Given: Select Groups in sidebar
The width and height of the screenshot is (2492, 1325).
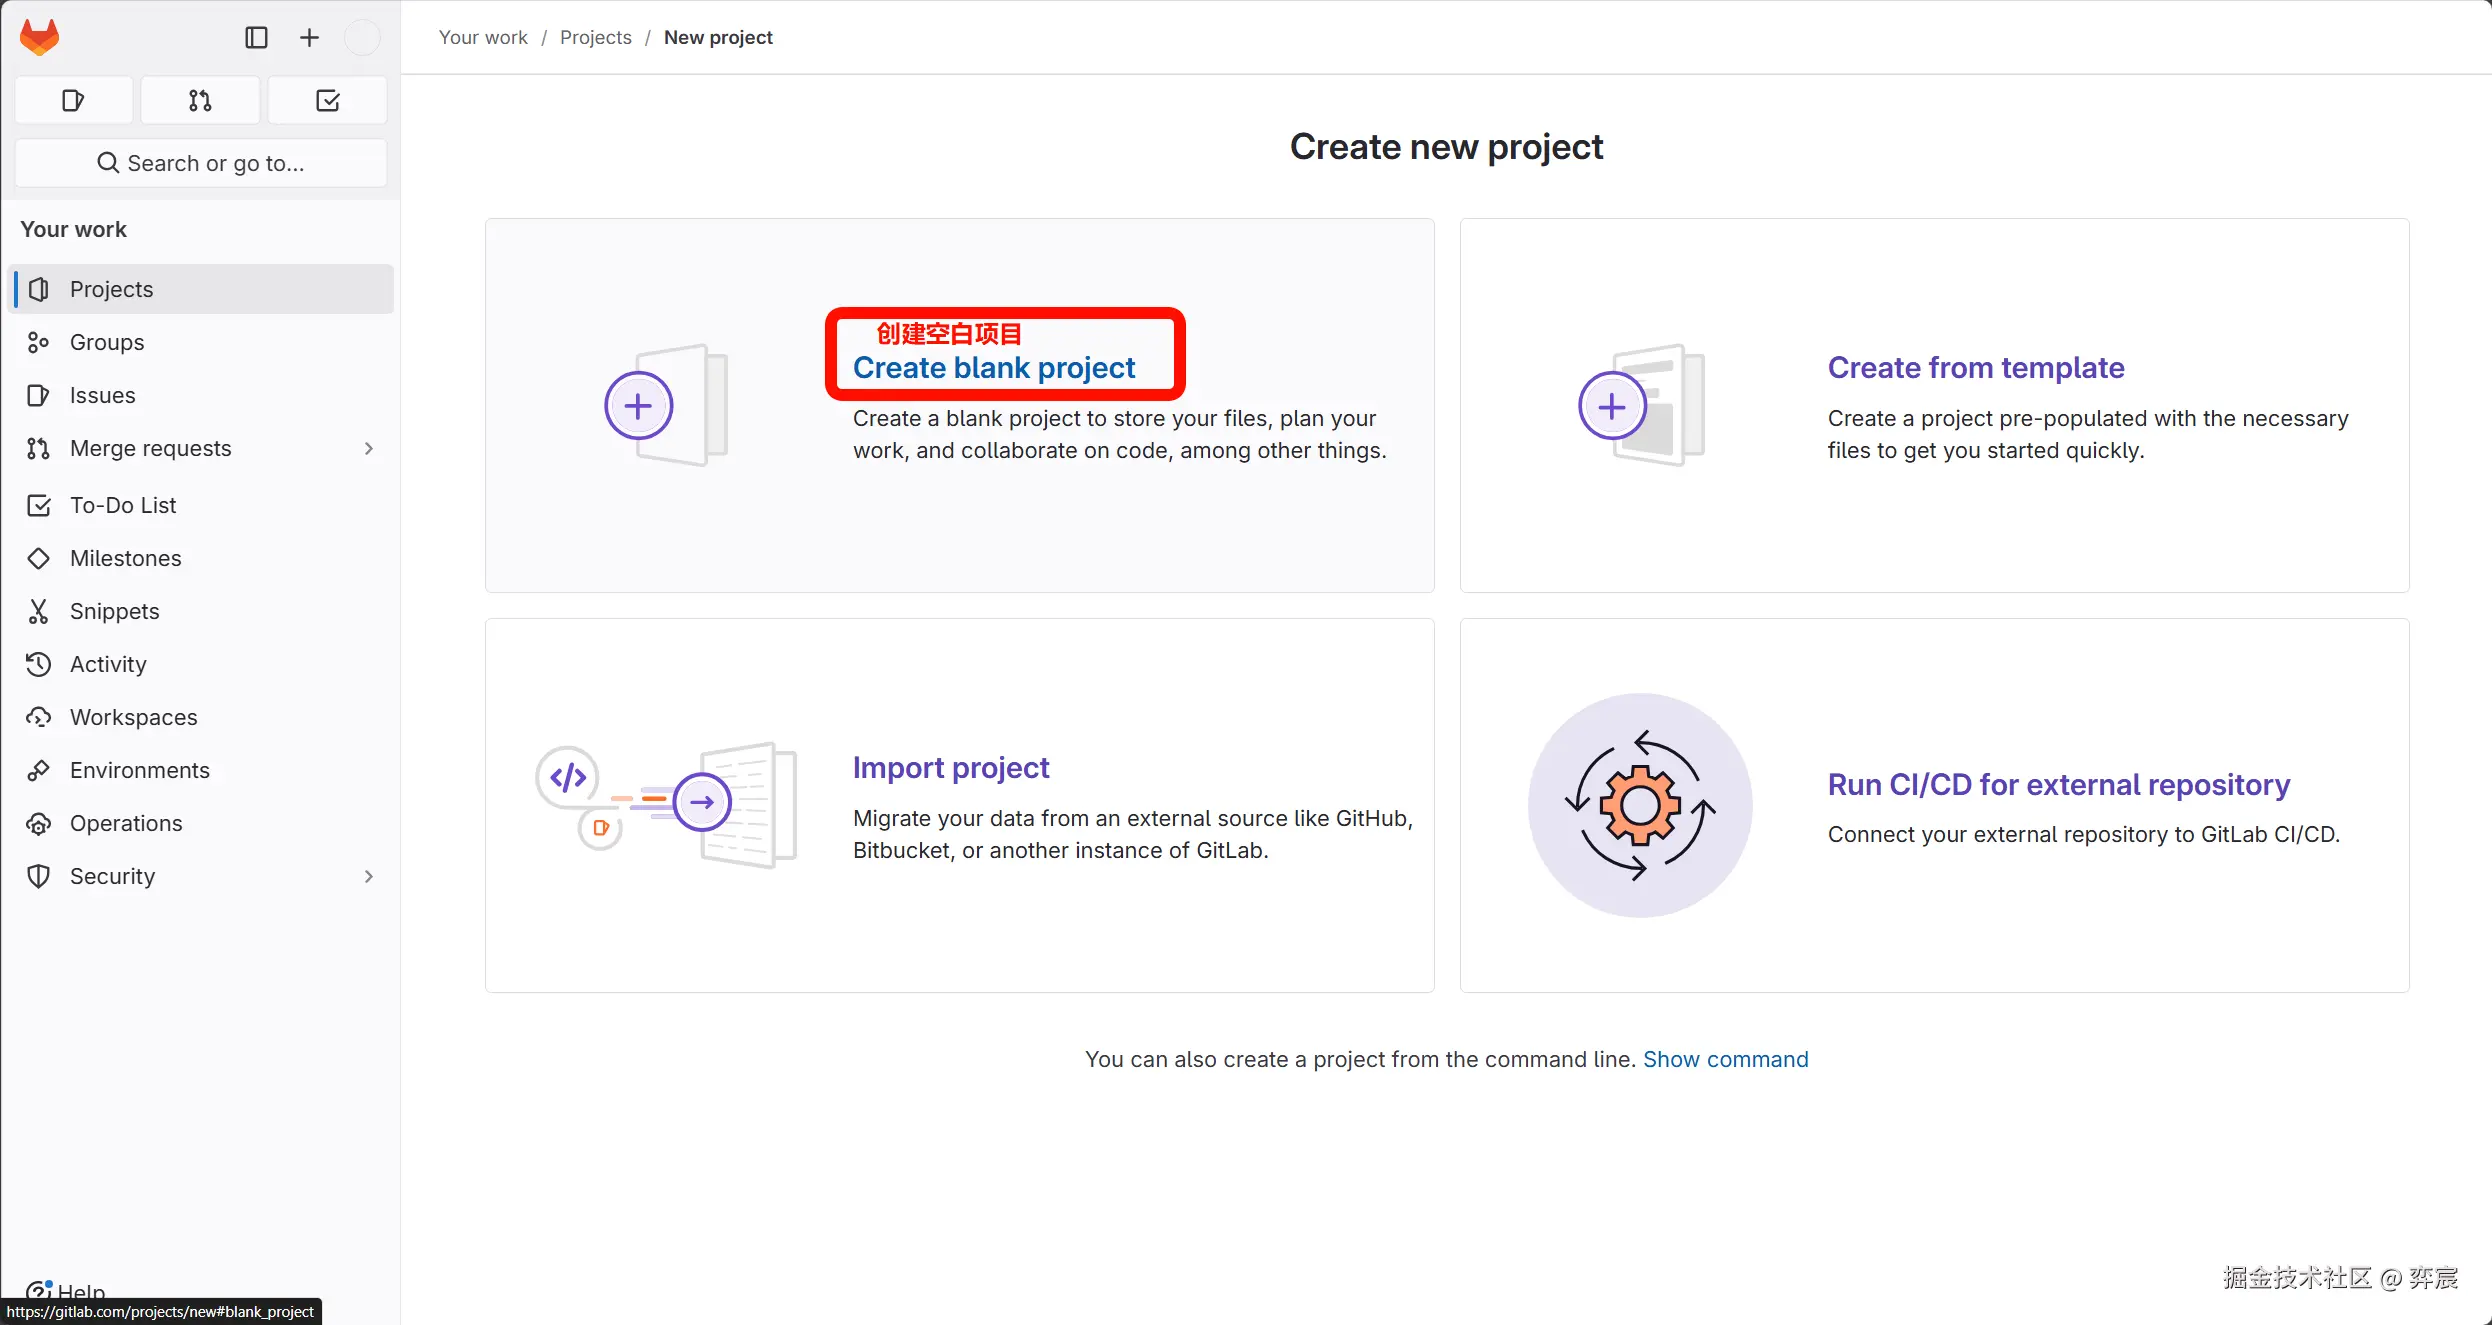Looking at the screenshot, I should 107,342.
